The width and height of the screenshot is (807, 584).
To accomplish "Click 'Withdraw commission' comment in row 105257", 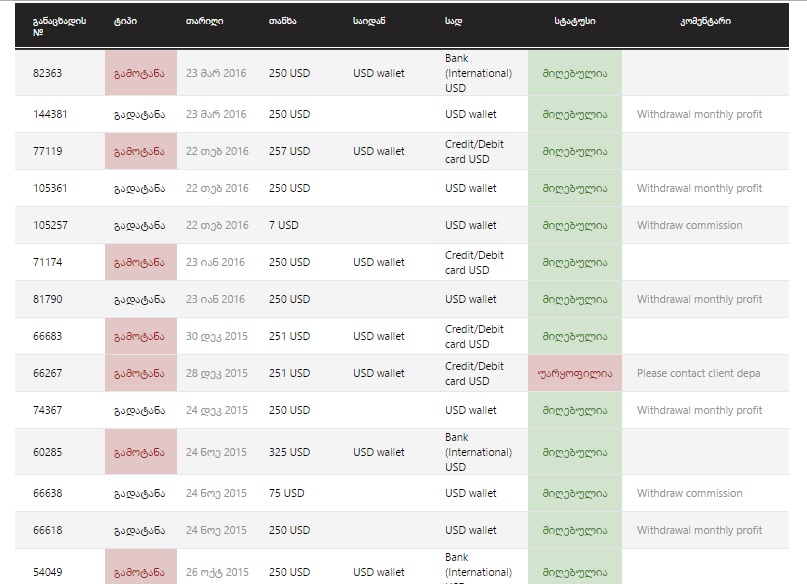I will point(689,225).
